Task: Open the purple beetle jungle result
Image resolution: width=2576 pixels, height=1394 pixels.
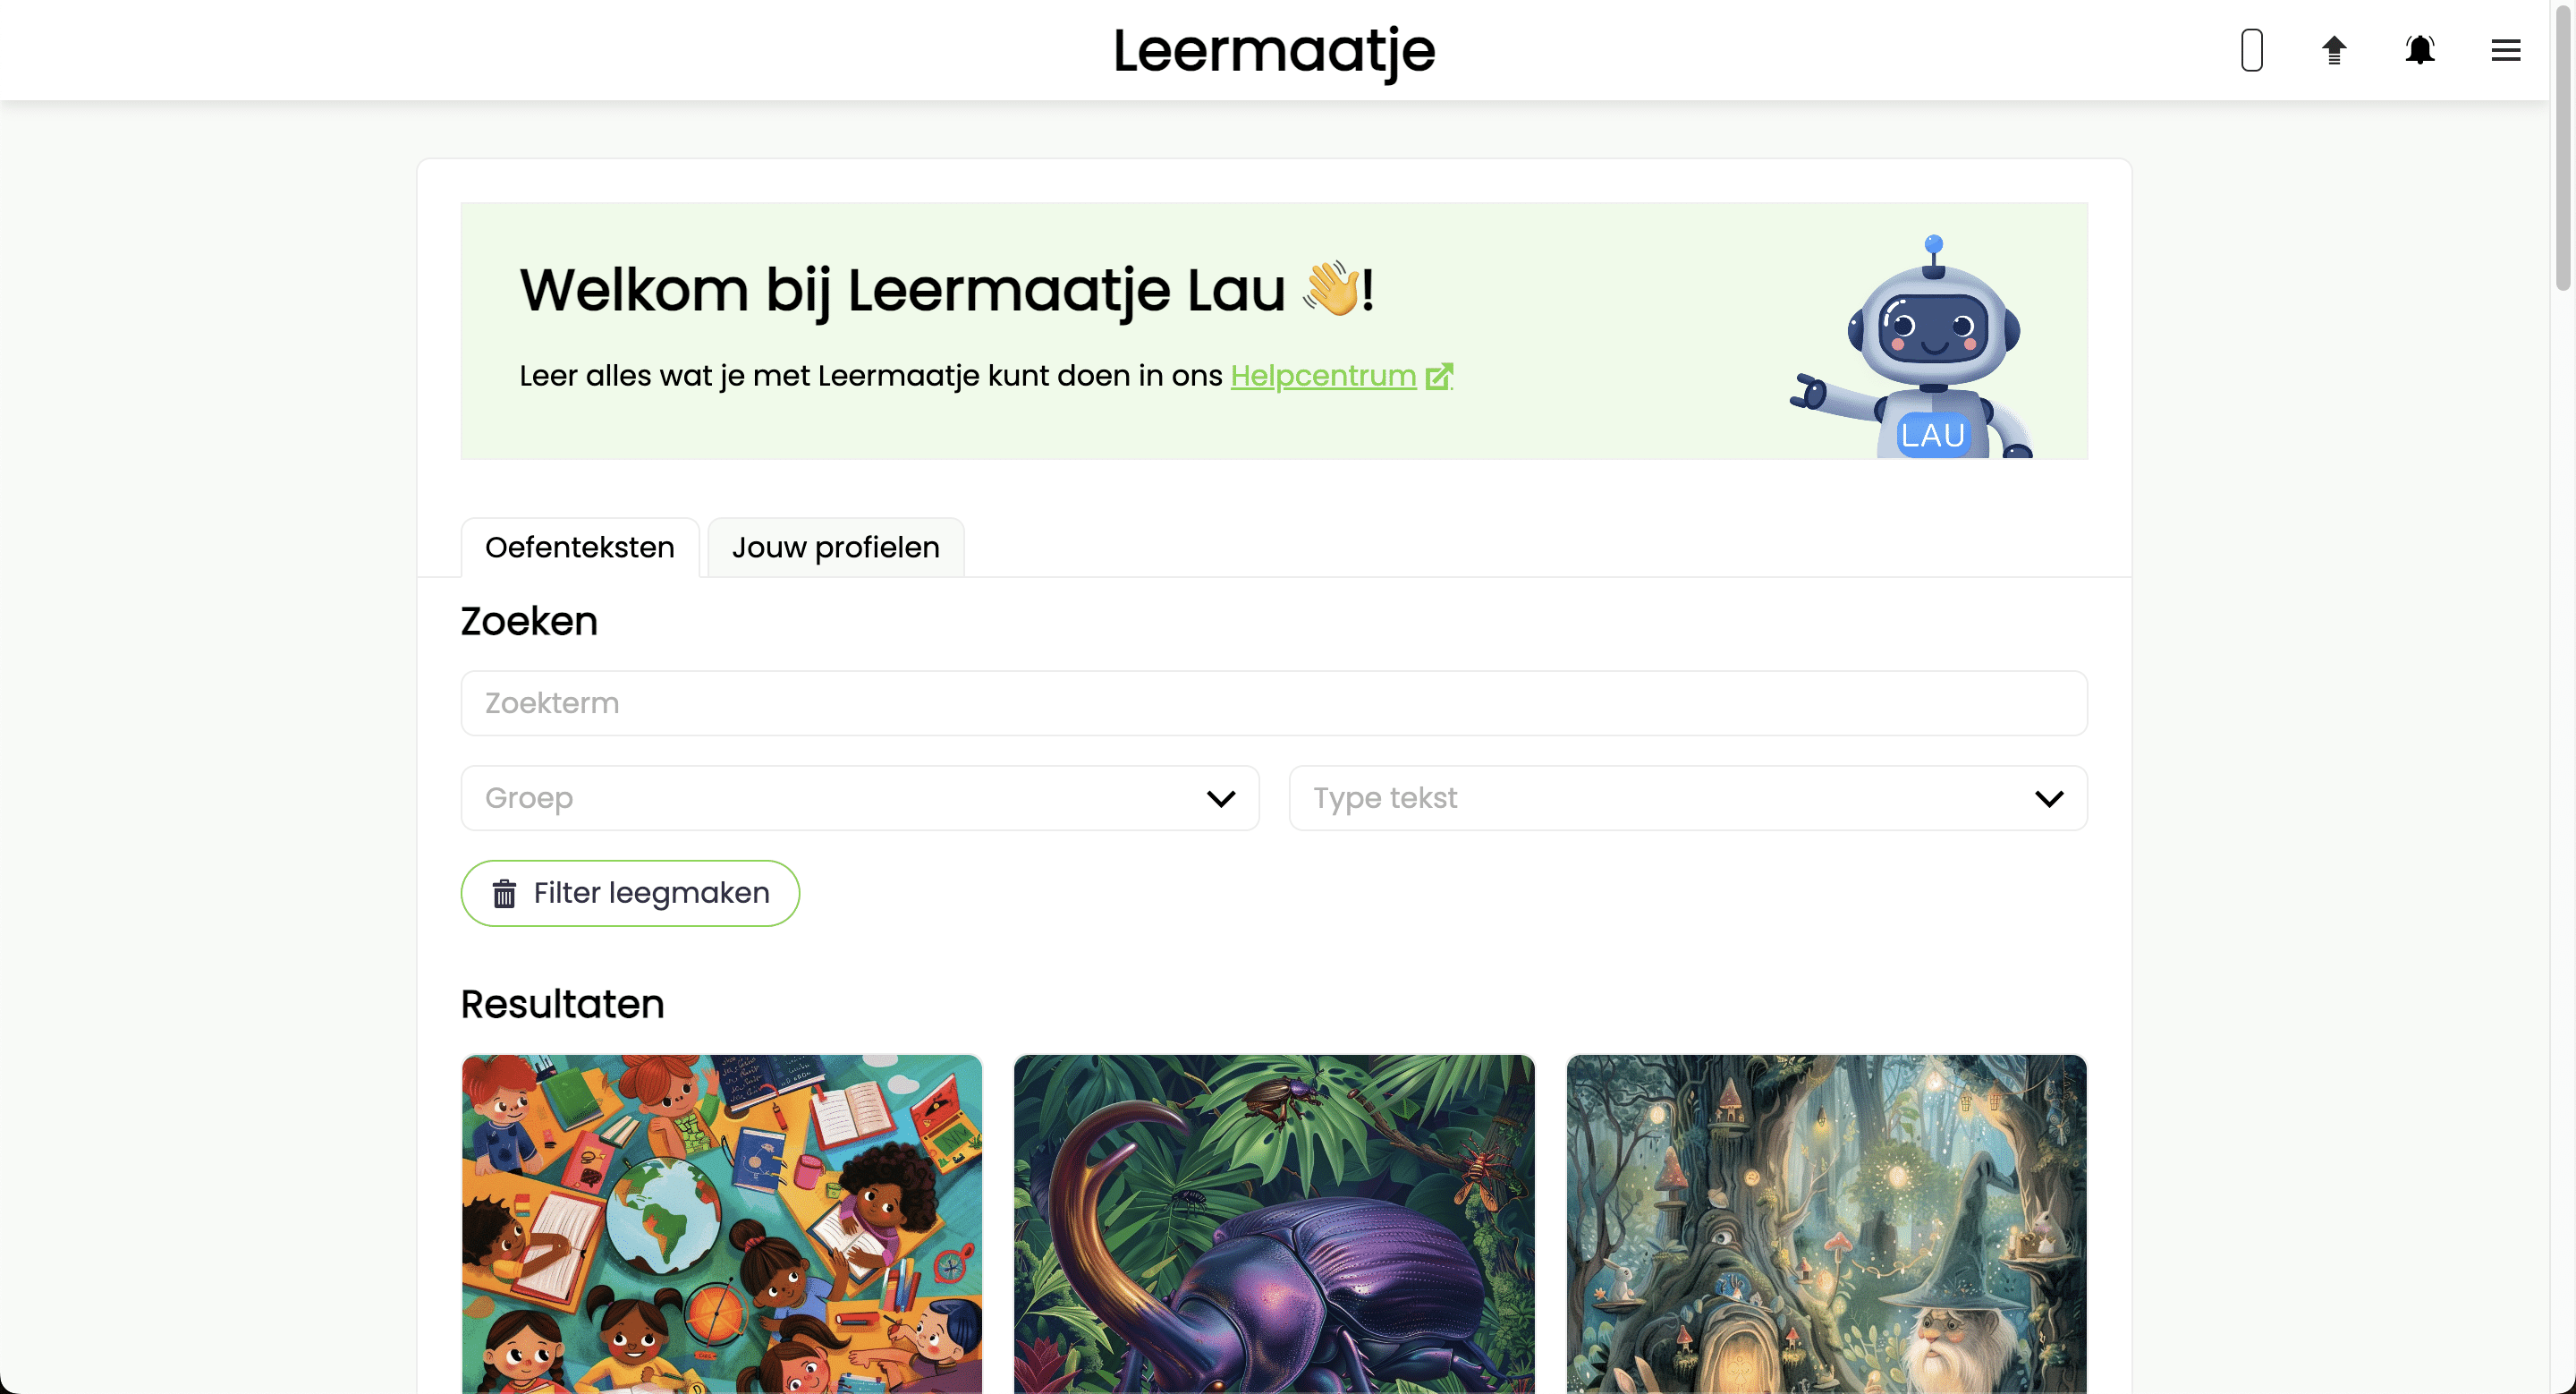Action: click(1274, 1224)
